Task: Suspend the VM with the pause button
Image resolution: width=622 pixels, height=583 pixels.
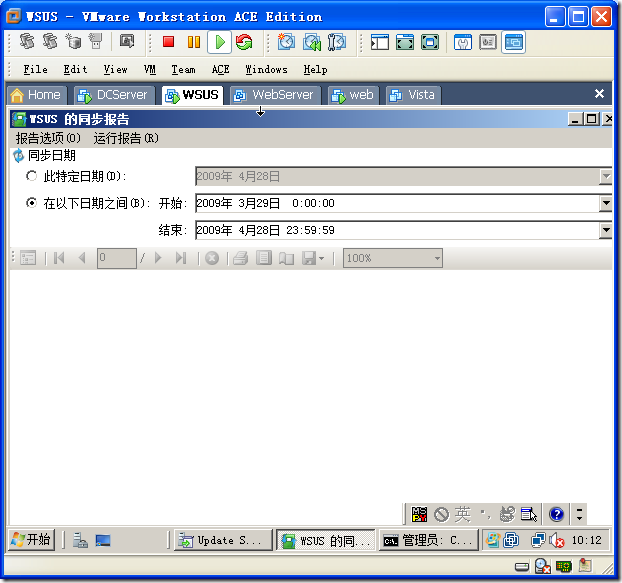Action: [194, 42]
